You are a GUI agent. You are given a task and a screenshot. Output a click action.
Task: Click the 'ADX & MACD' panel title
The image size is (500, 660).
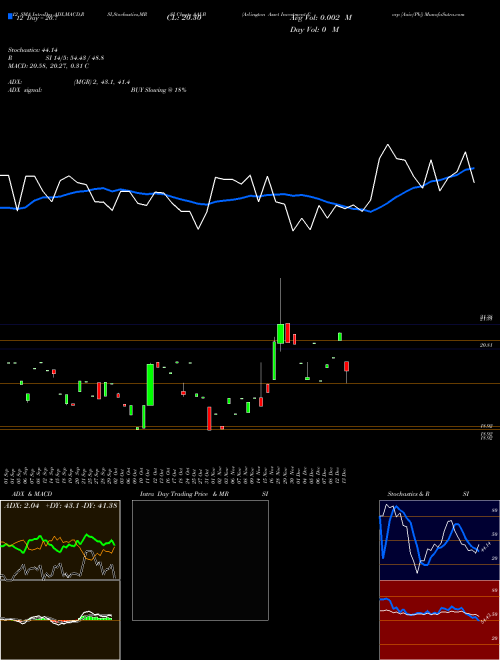pyautogui.click(x=32, y=494)
